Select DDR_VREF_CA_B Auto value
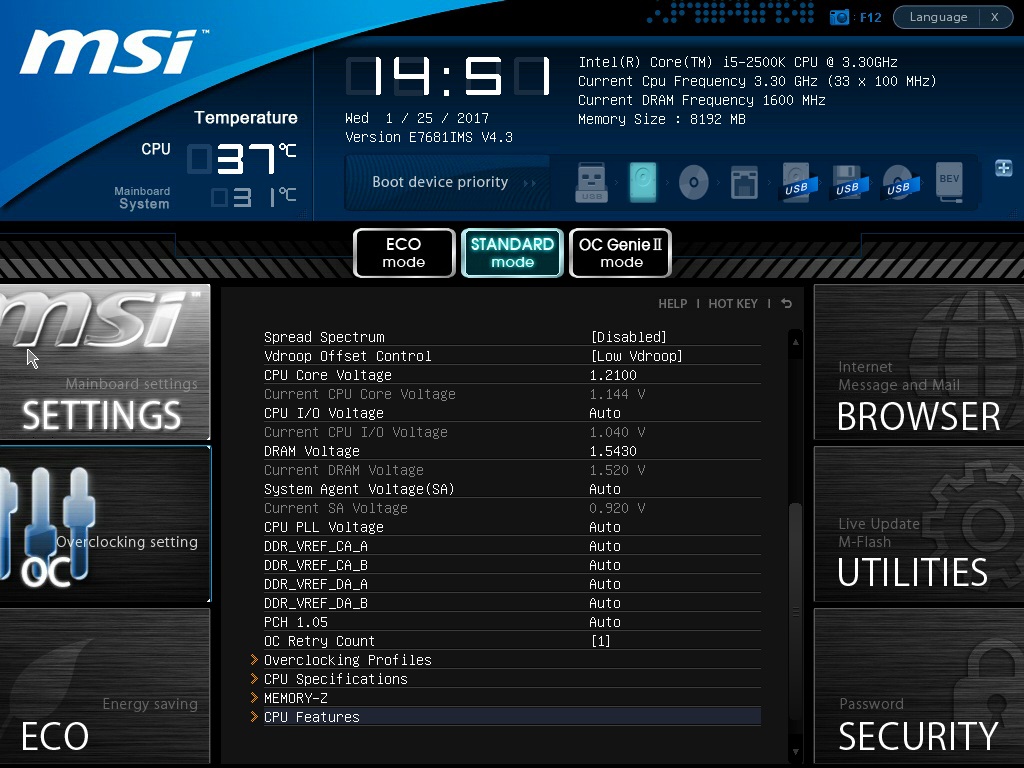Screen dimensions: 1024x768 coord(605,564)
